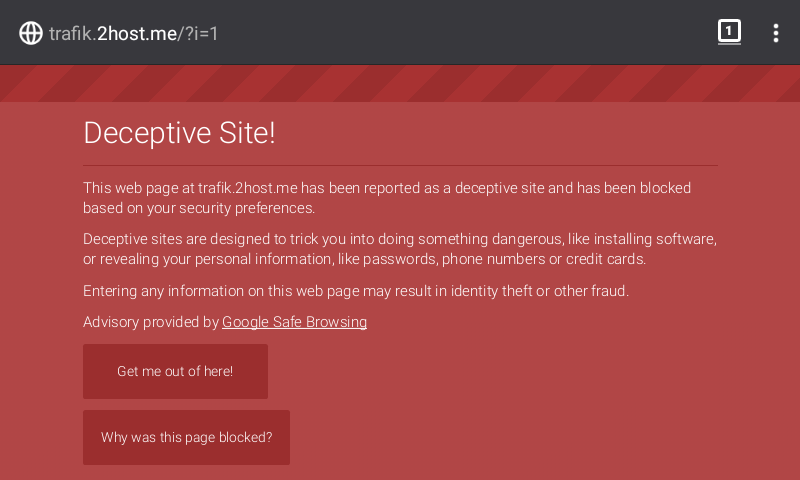Click the globe site info icon
Viewport: 800px width, 480px height.
pyautogui.click(x=31, y=33)
